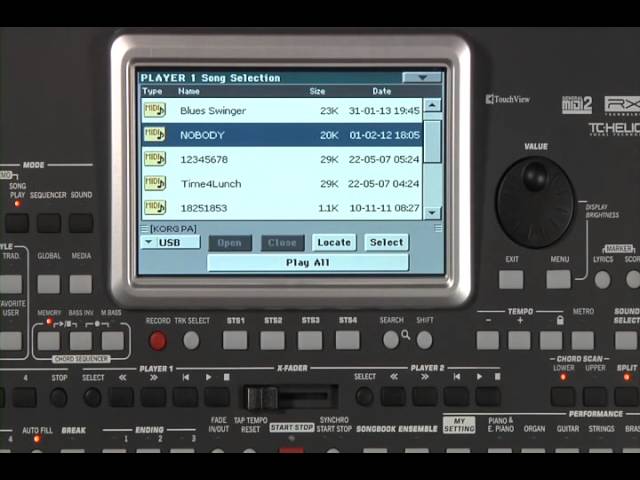640x480 pixels.
Task: Tap the Play All button
Action: [308, 262]
